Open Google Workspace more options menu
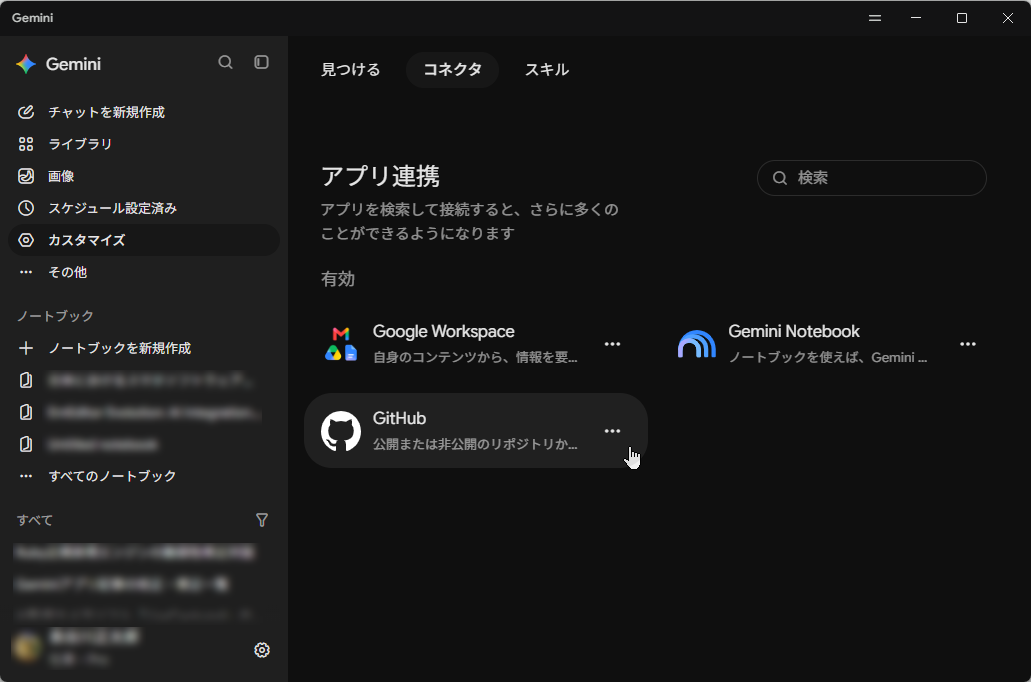 [x=612, y=344]
